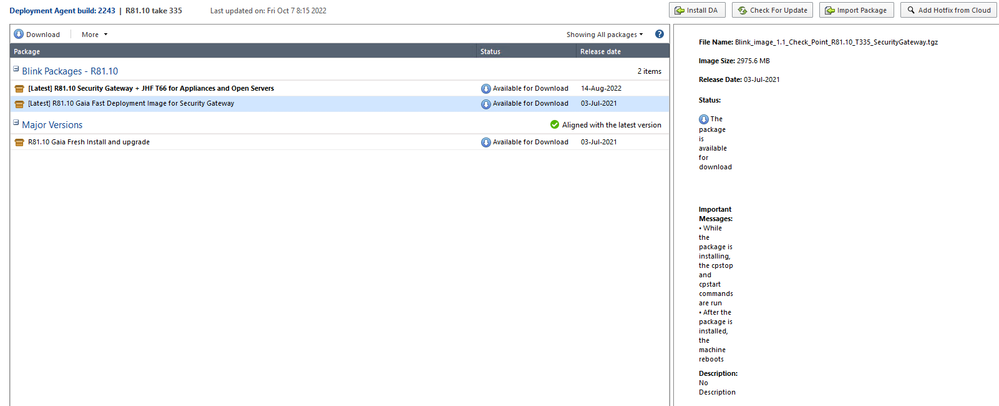Open the blue help question-mark icon
The image size is (999, 406).
click(x=659, y=34)
